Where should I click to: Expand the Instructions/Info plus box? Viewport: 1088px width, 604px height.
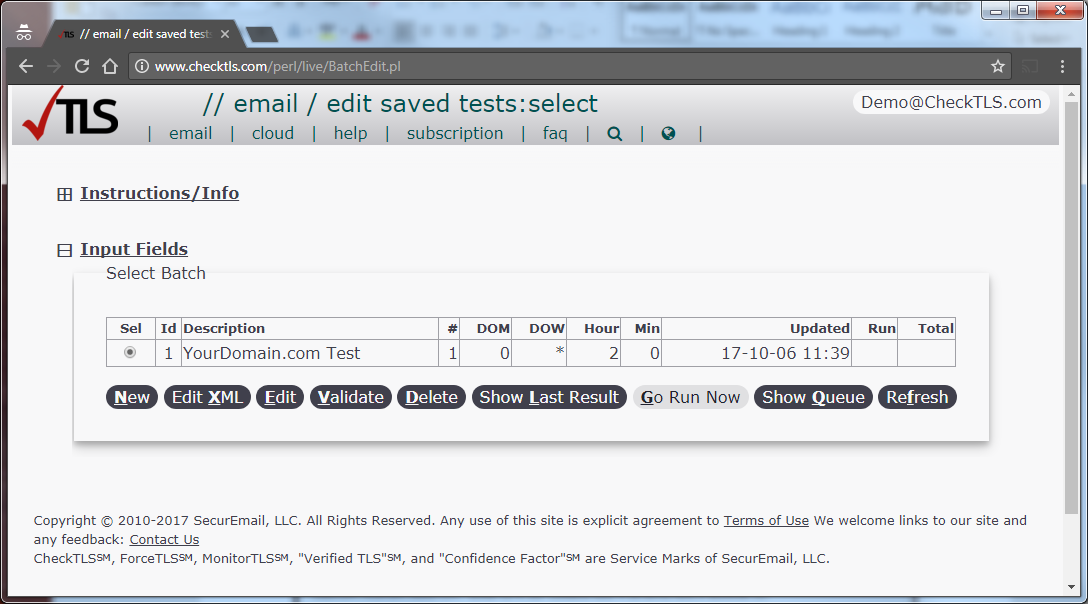[x=65, y=194]
